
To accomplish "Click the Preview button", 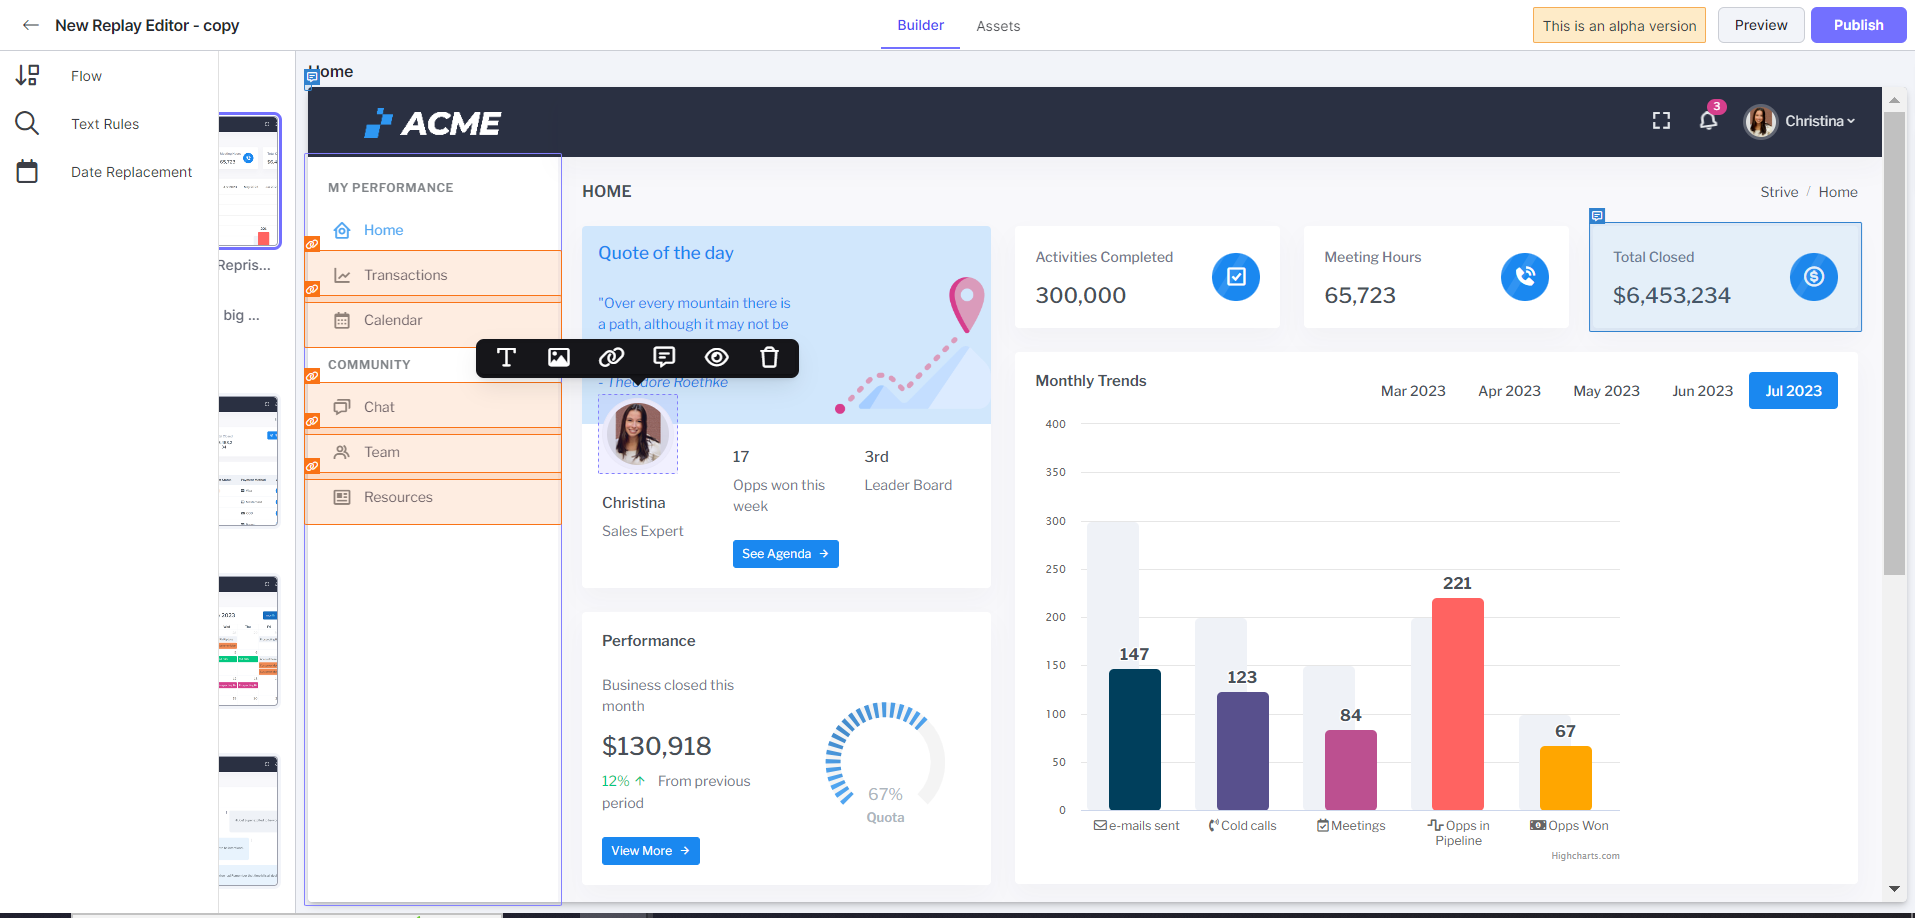I will click(1760, 25).
